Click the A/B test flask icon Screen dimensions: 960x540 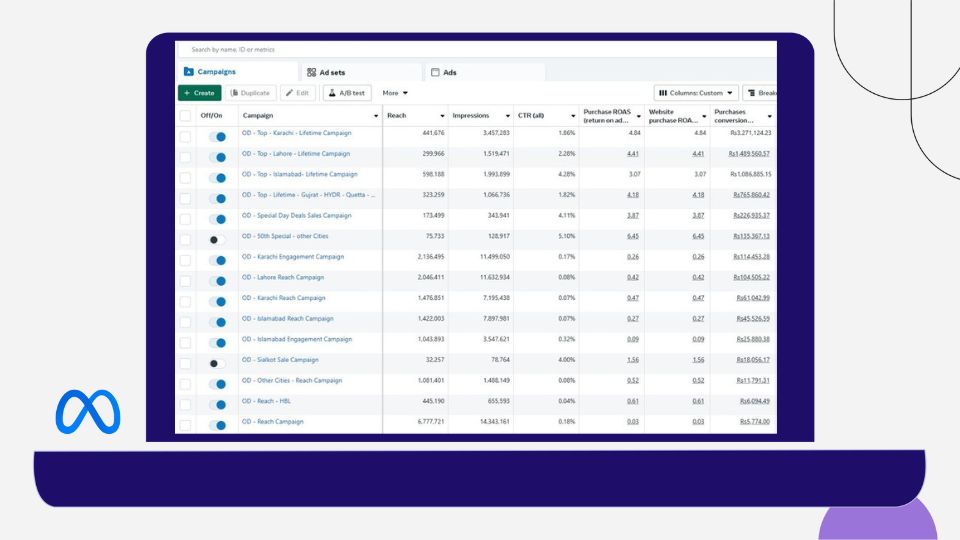coord(331,93)
